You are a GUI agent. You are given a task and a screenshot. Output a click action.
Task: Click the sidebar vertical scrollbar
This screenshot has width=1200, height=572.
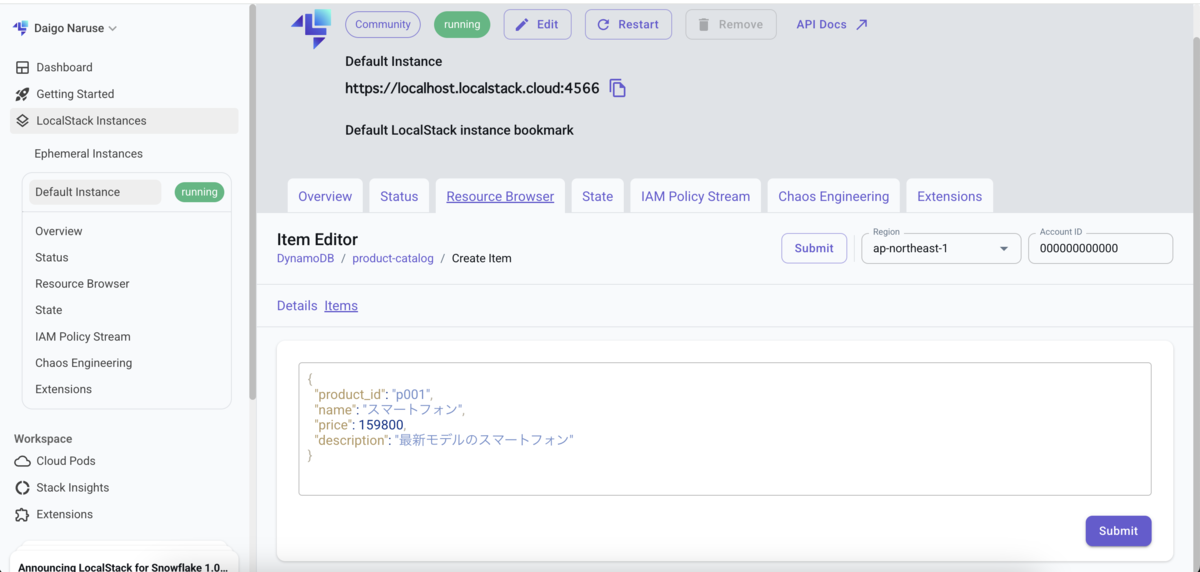[x=253, y=200]
